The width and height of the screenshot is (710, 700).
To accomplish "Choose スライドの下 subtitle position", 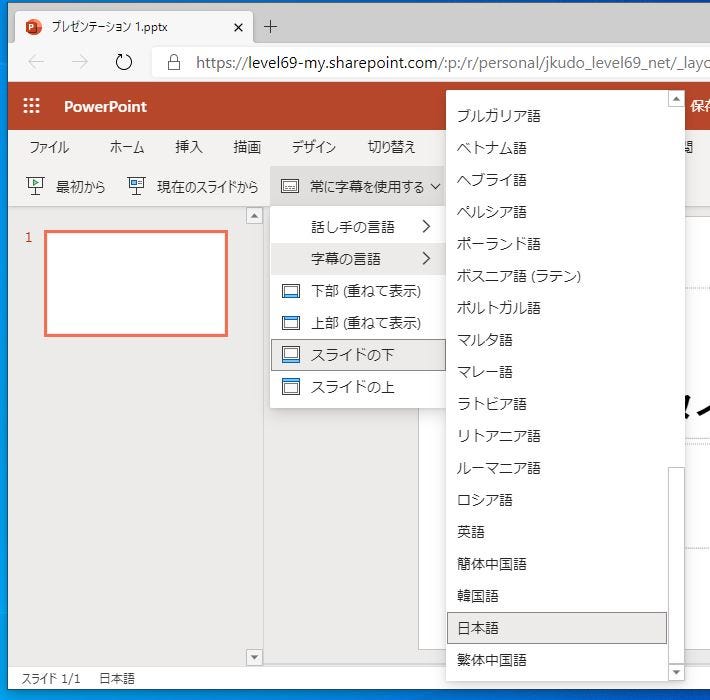I will coord(358,355).
